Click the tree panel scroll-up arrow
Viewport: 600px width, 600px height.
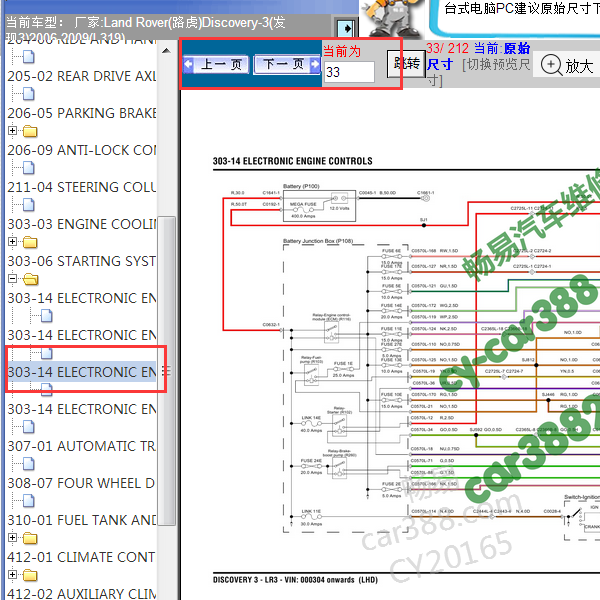tap(166, 50)
